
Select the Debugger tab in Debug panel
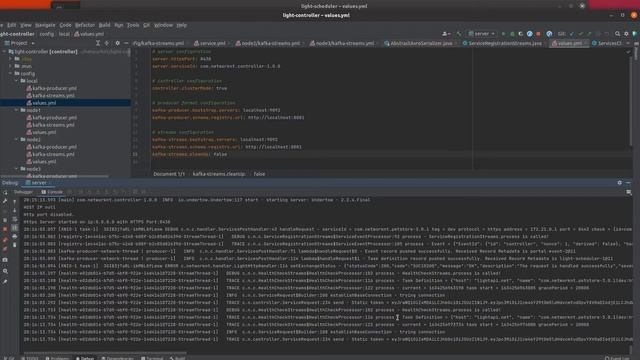pyautogui.click(x=23, y=192)
